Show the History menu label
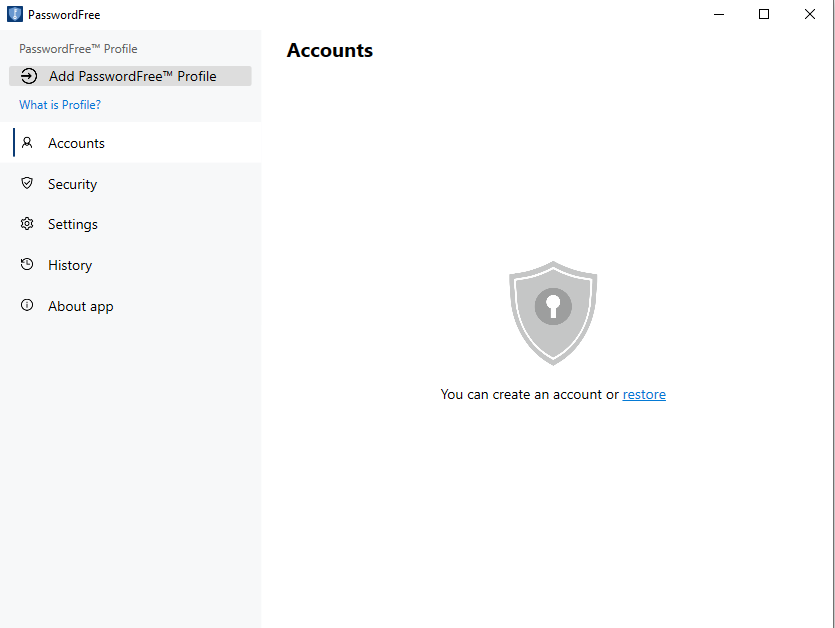The width and height of the screenshot is (835, 628). coord(70,265)
